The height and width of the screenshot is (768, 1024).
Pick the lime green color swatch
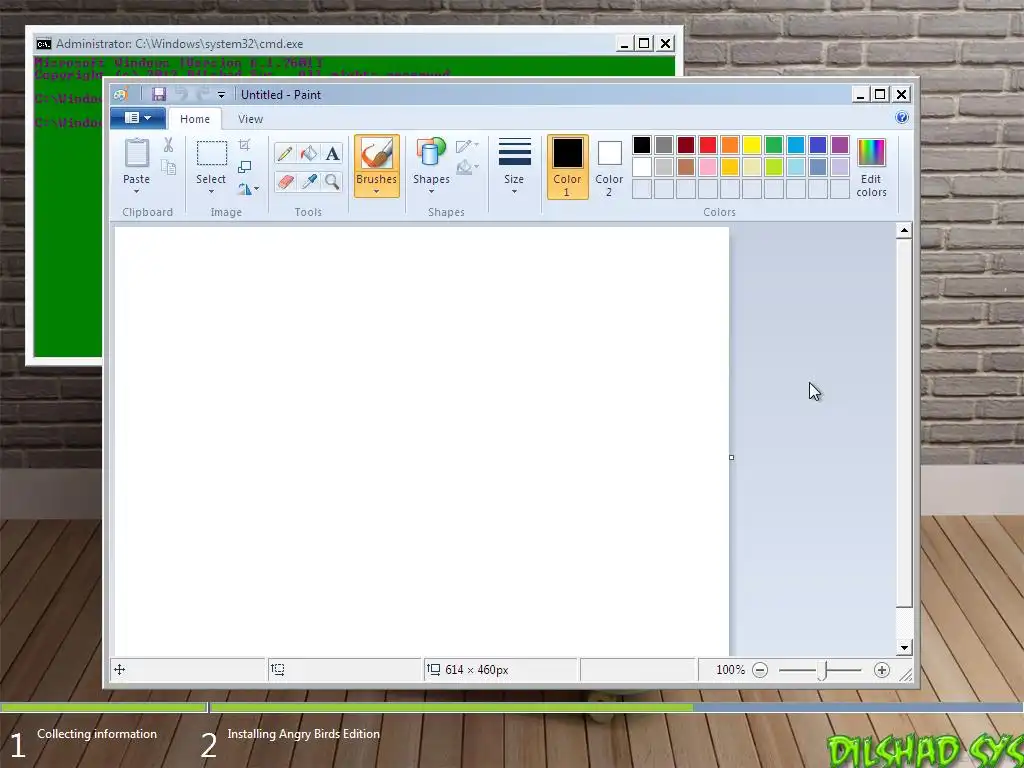[x=774, y=167]
